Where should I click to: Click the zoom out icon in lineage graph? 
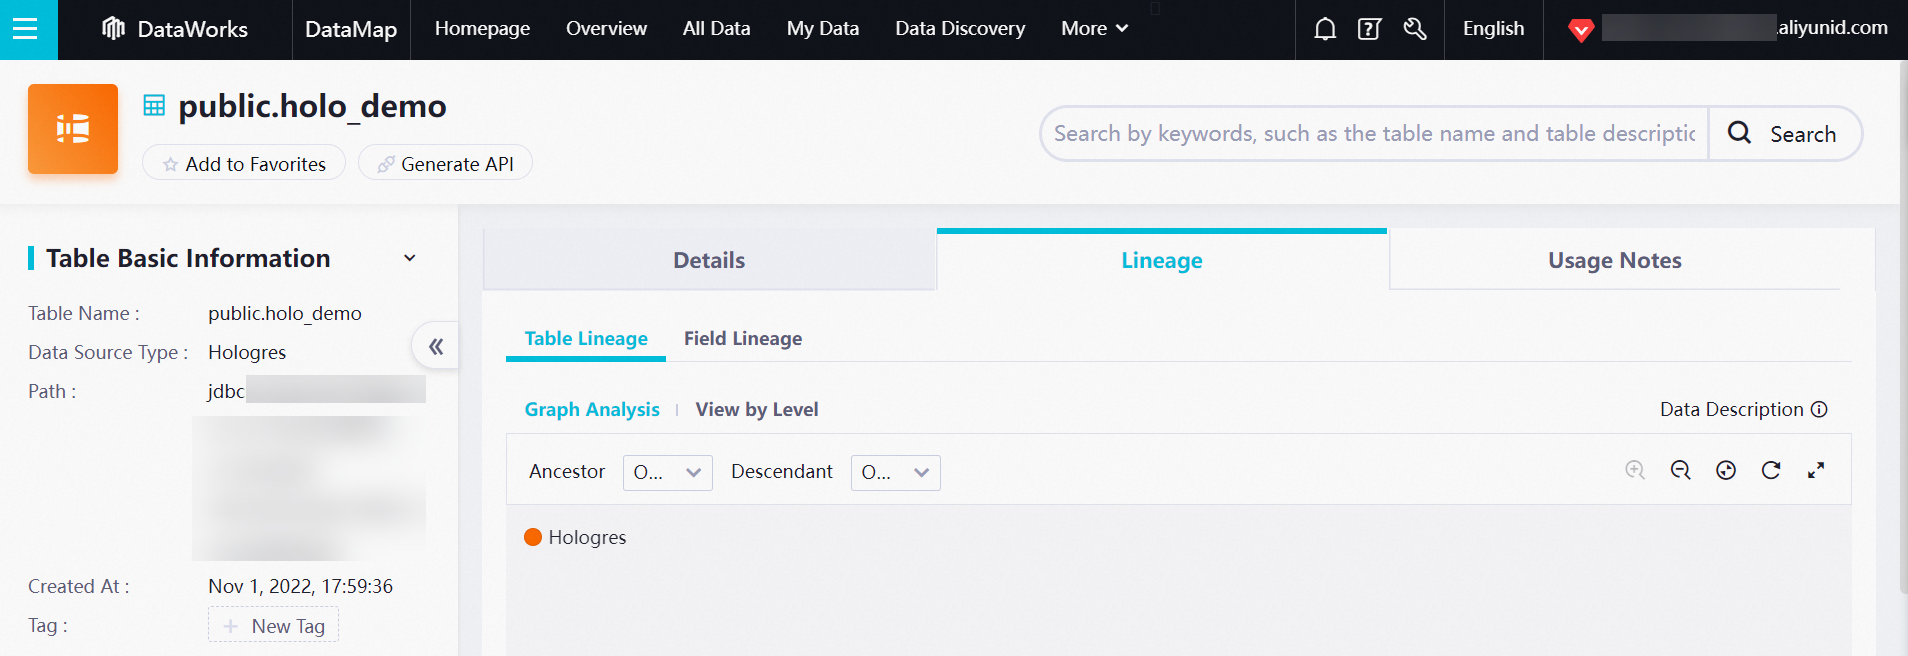[1681, 470]
